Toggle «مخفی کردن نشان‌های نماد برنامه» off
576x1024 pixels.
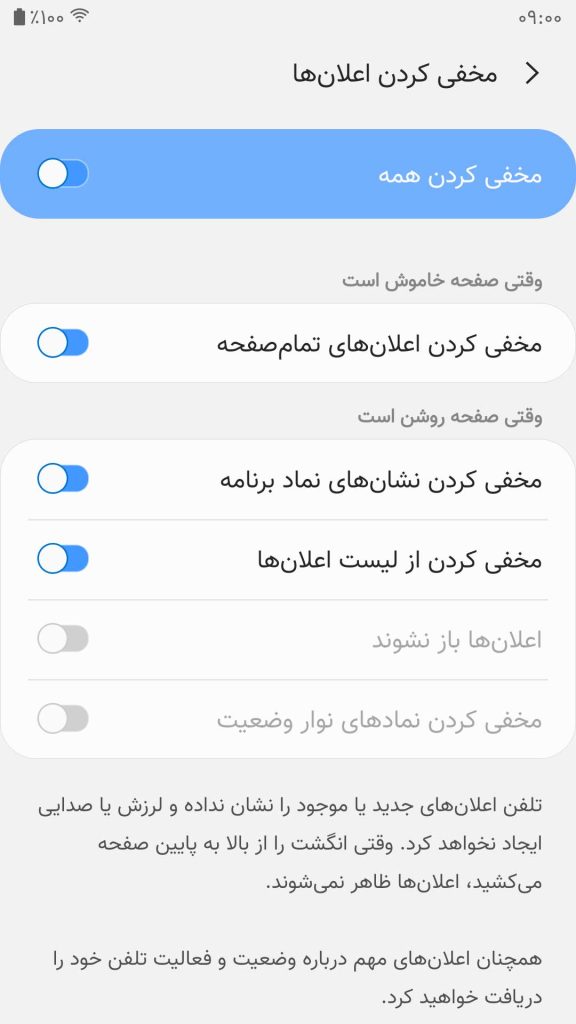click(x=62, y=478)
